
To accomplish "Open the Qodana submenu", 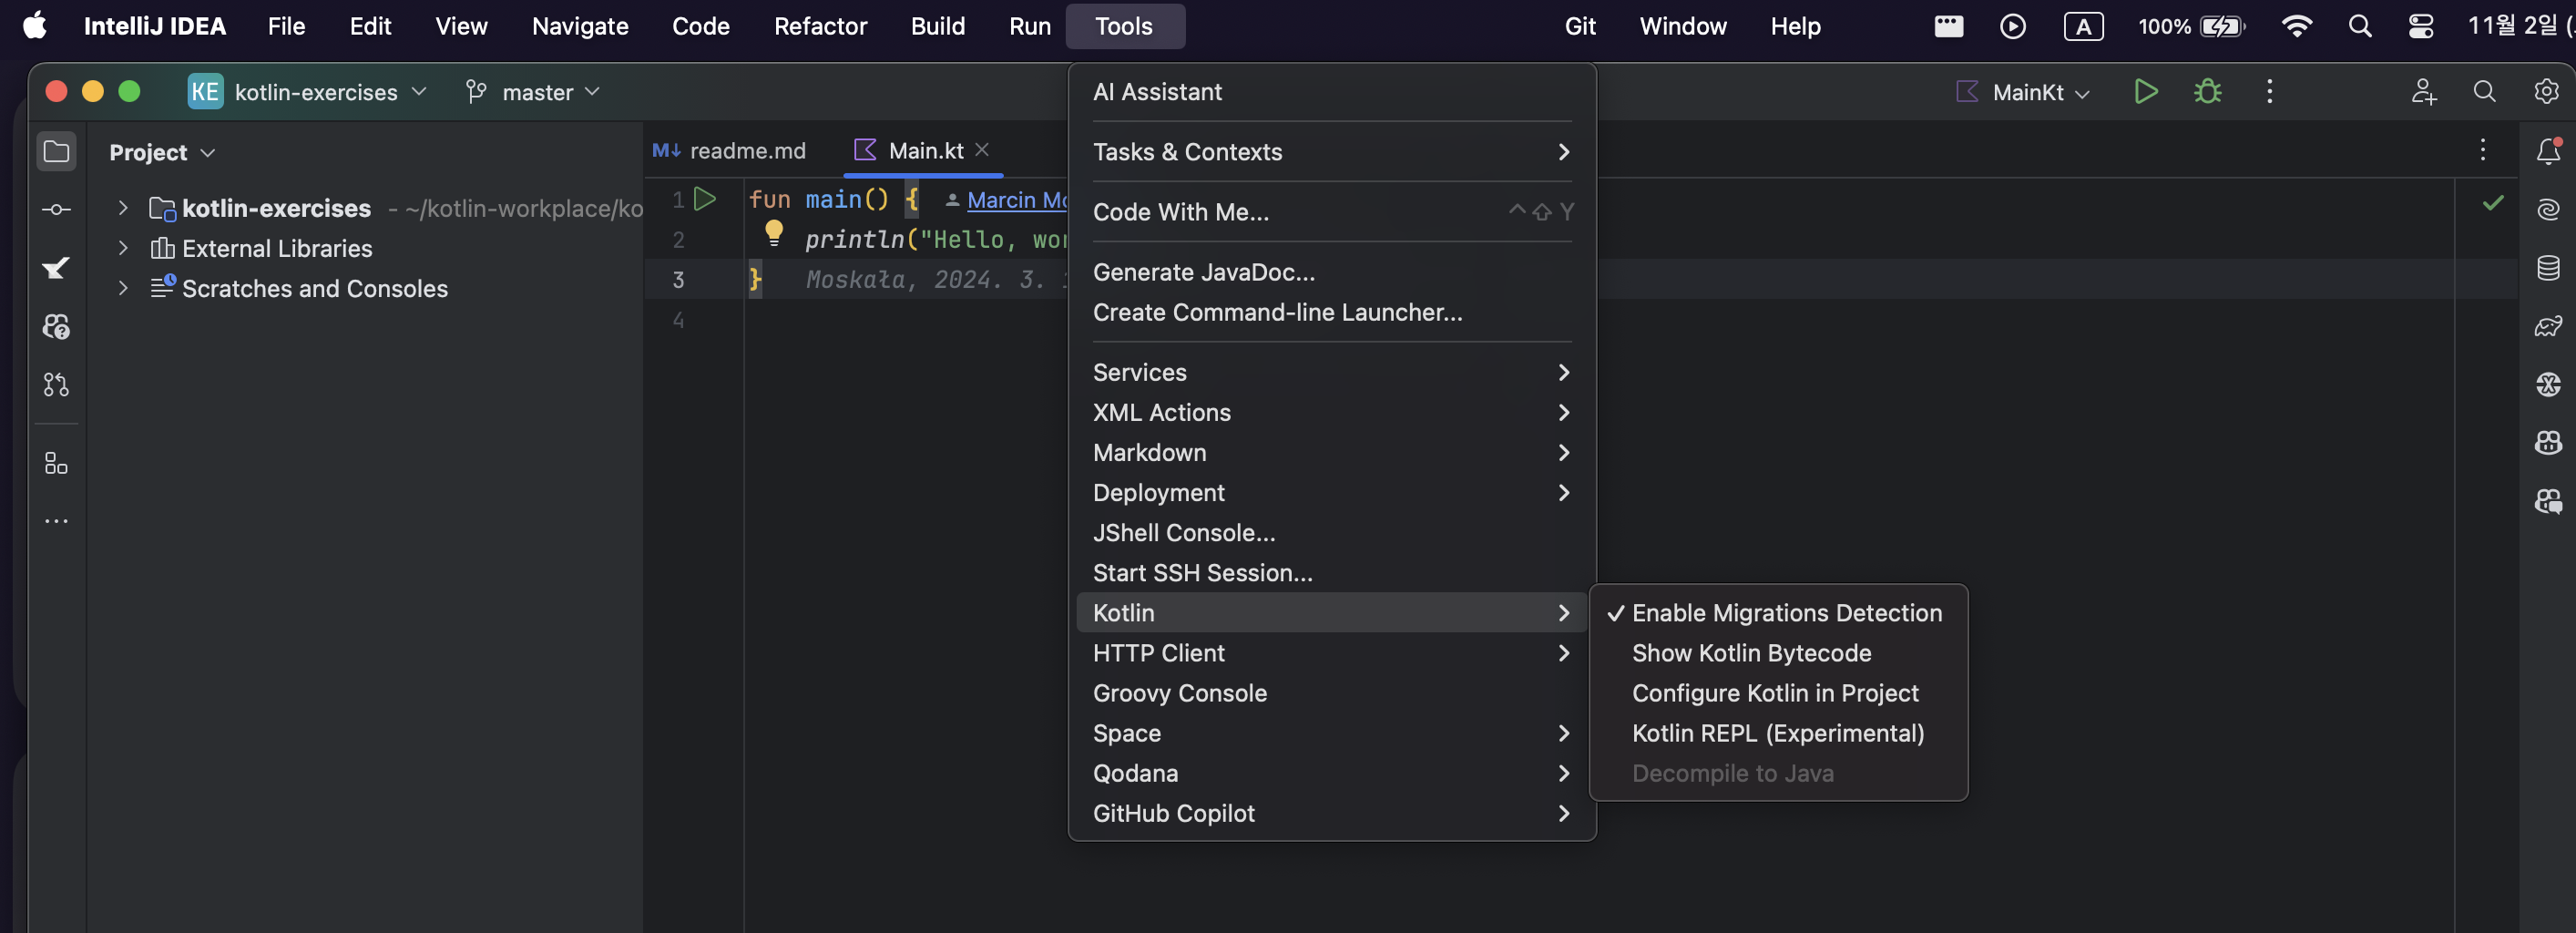I will point(1331,773).
